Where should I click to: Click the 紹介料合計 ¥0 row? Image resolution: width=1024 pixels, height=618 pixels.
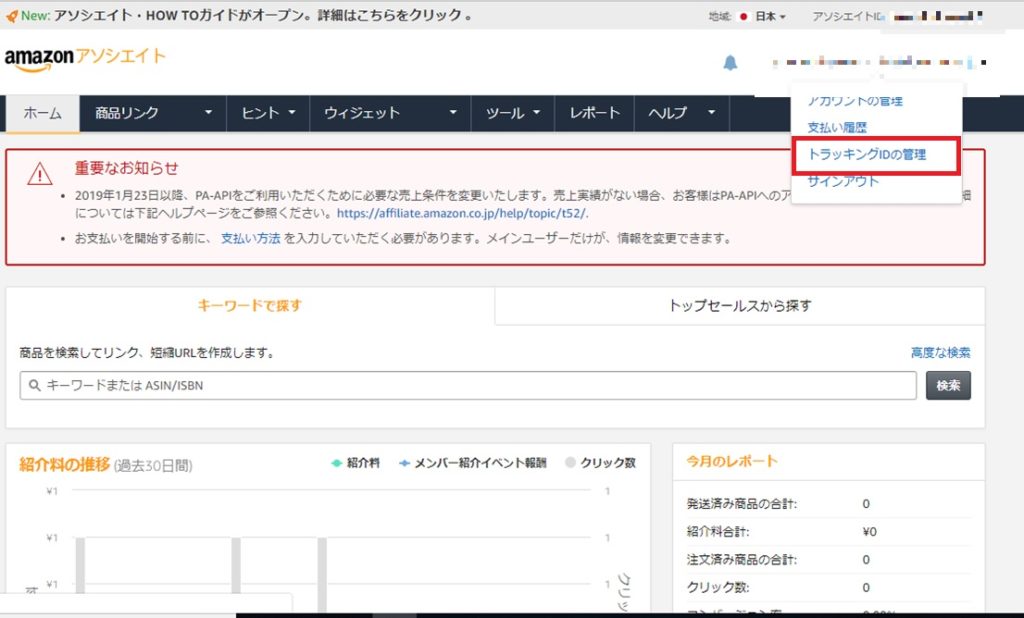(828, 532)
